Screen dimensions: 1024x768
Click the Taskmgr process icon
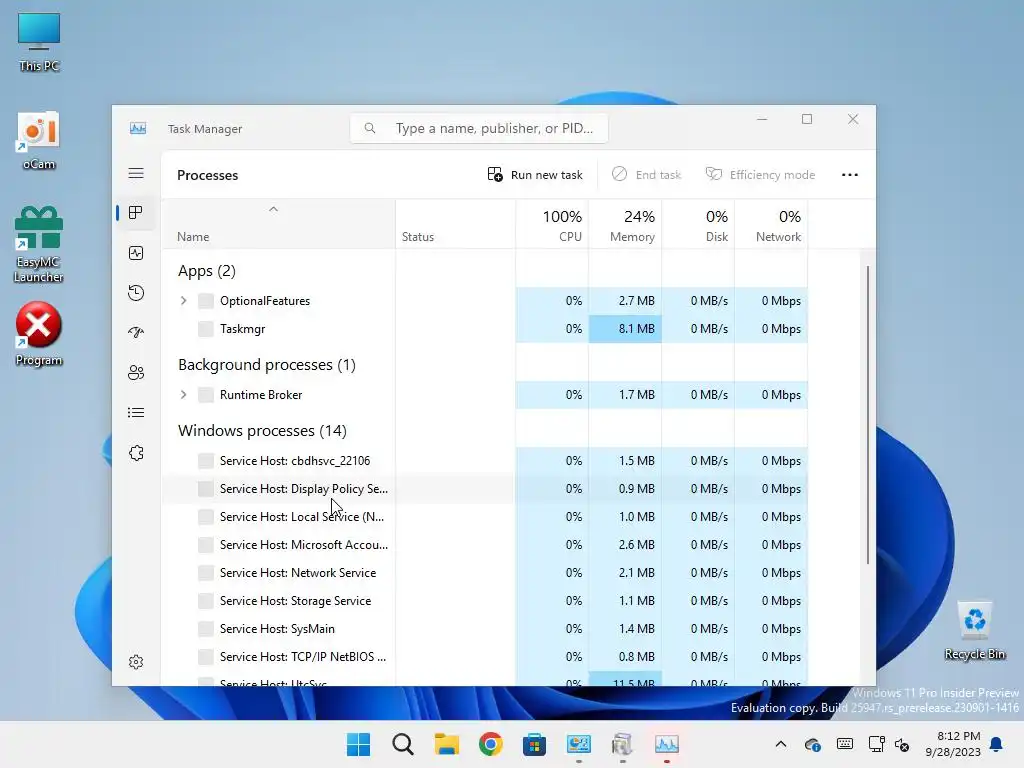[x=206, y=329]
